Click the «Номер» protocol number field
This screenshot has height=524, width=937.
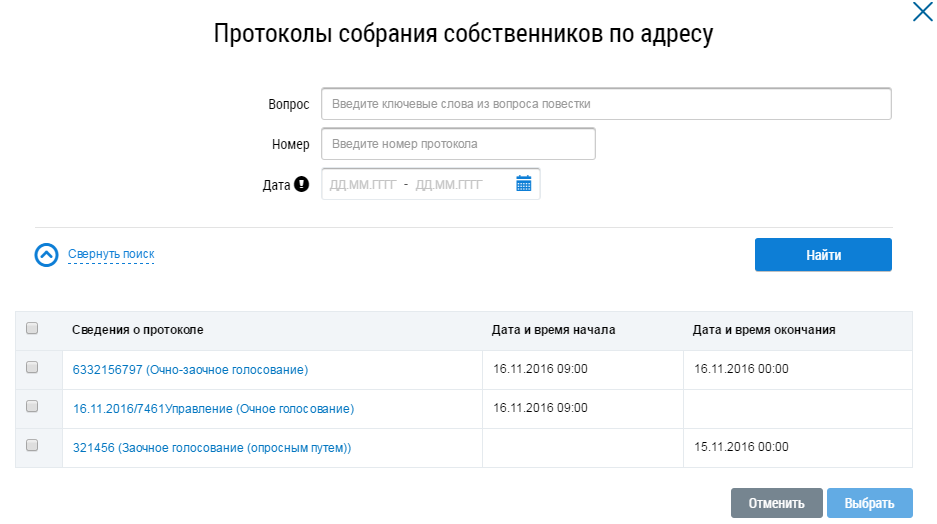tap(458, 144)
